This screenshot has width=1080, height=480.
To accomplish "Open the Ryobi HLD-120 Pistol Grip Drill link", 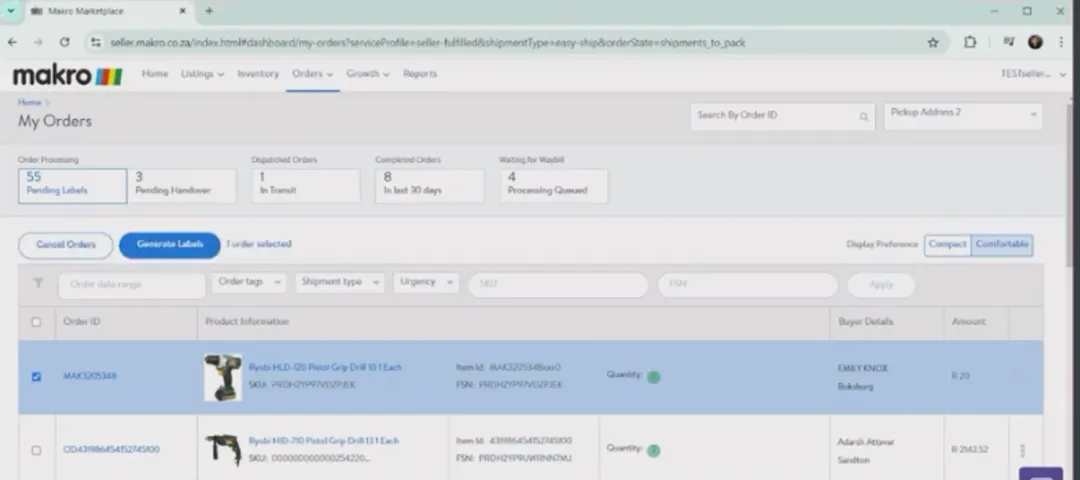I will [324, 368].
